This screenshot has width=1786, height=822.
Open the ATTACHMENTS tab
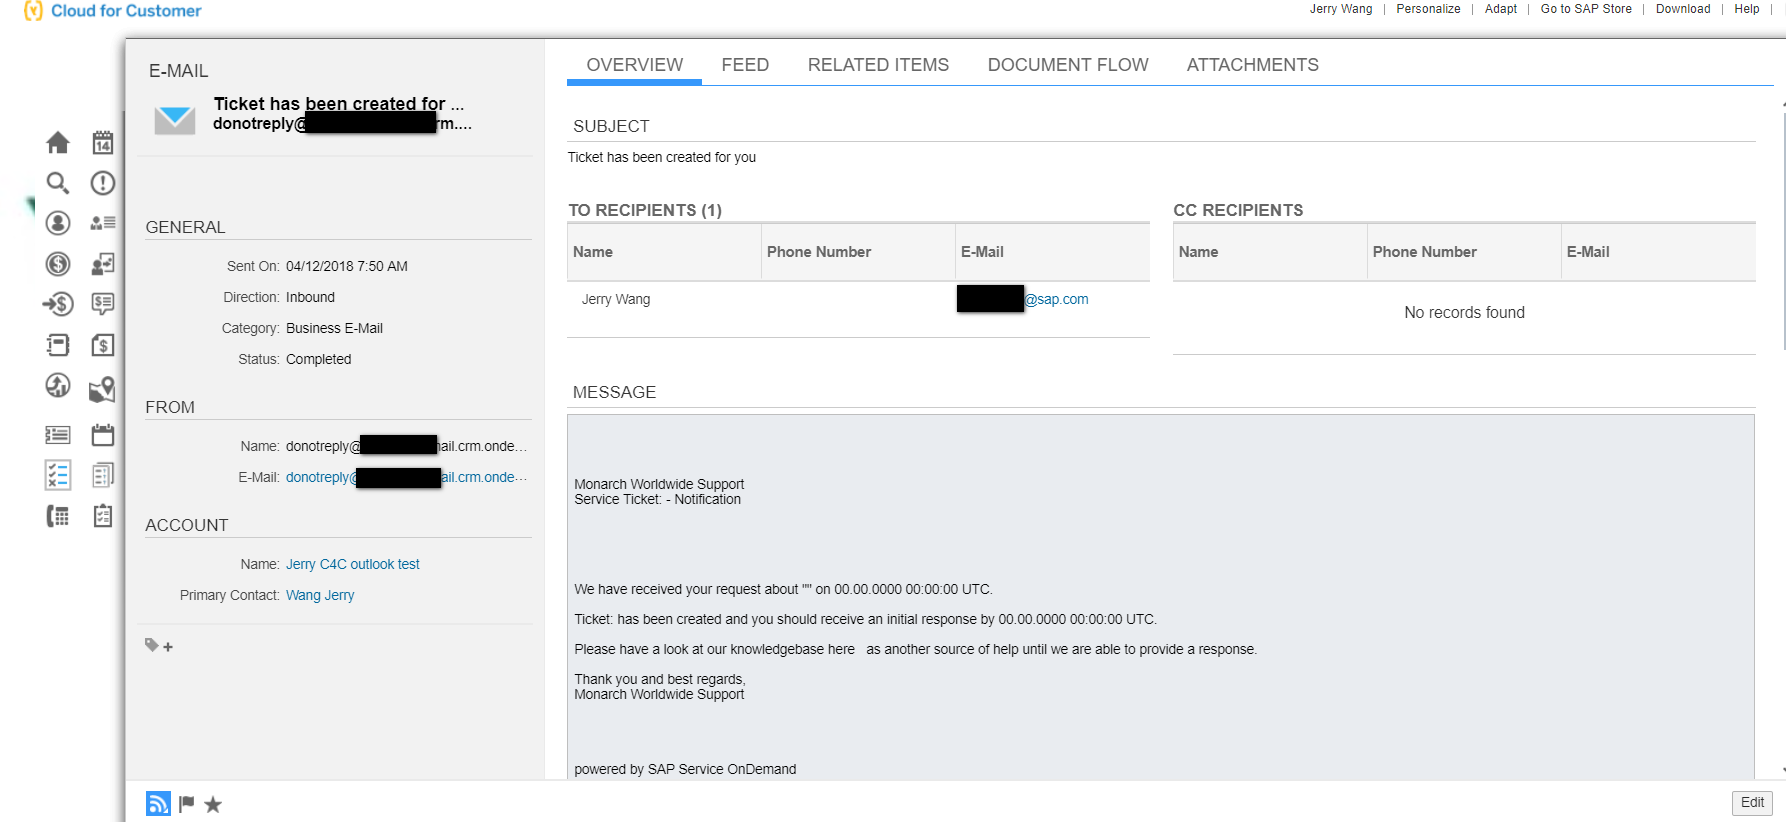click(1252, 65)
